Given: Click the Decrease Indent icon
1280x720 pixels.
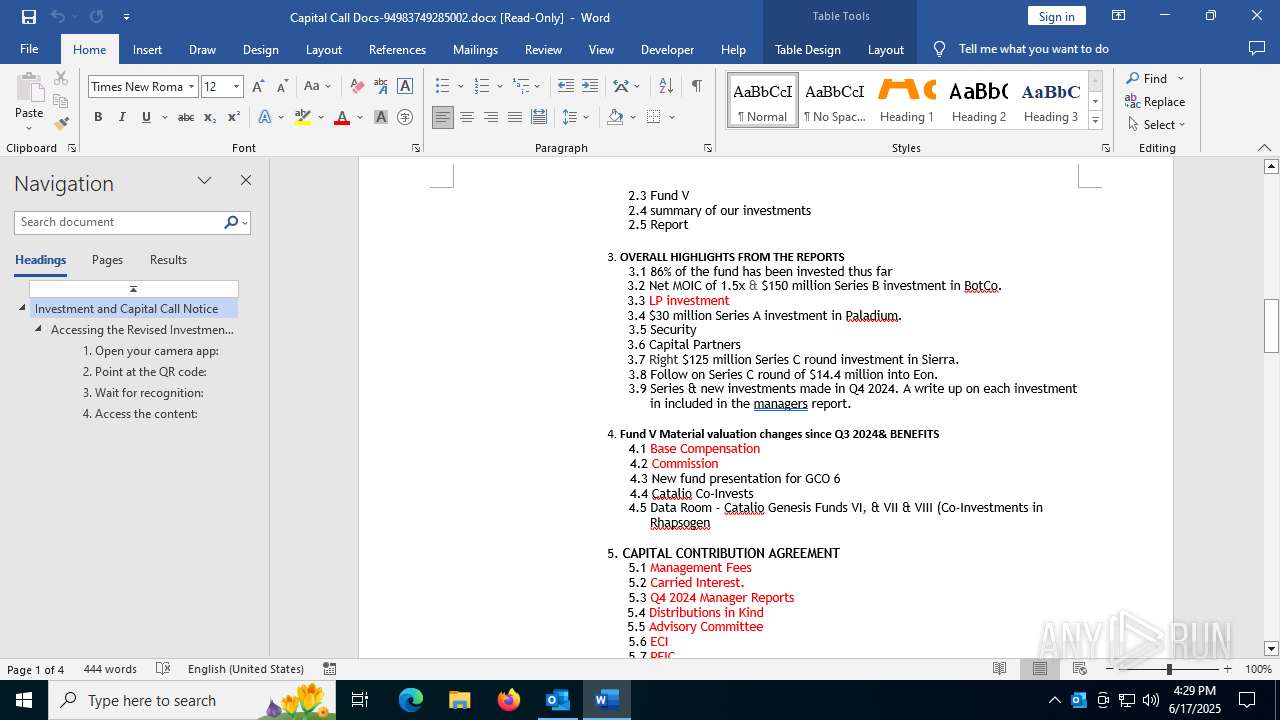Looking at the screenshot, I should [x=566, y=87].
